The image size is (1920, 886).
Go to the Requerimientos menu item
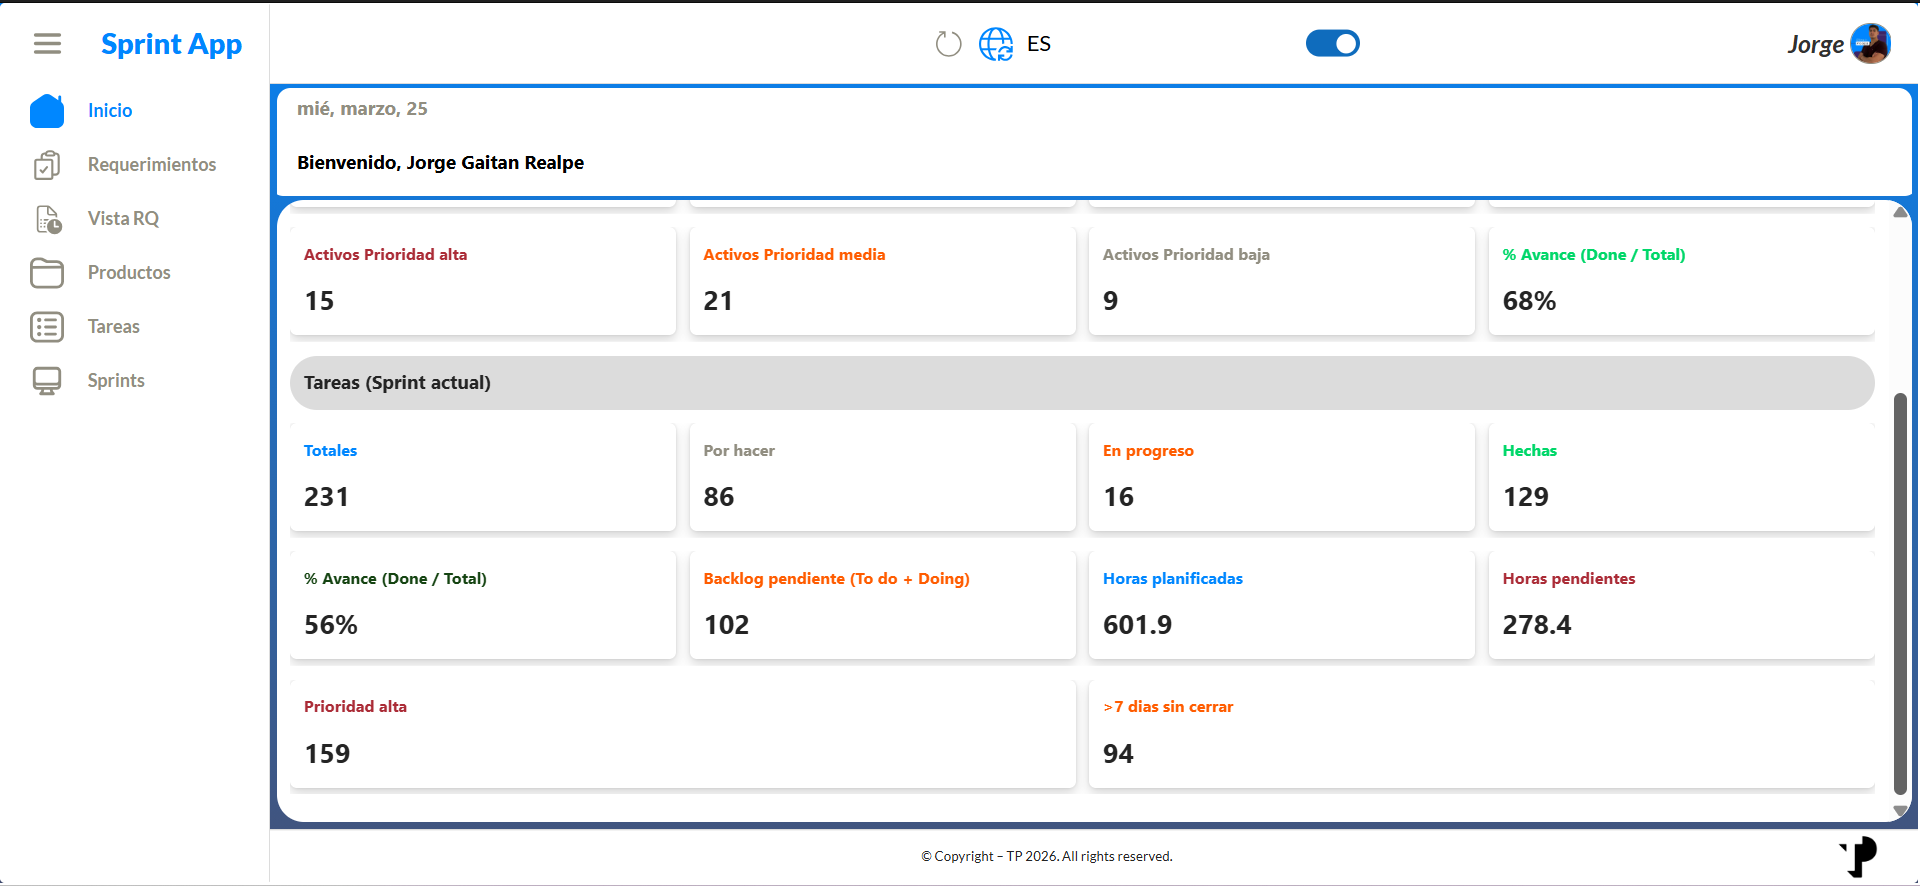click(x=152, y=165)
